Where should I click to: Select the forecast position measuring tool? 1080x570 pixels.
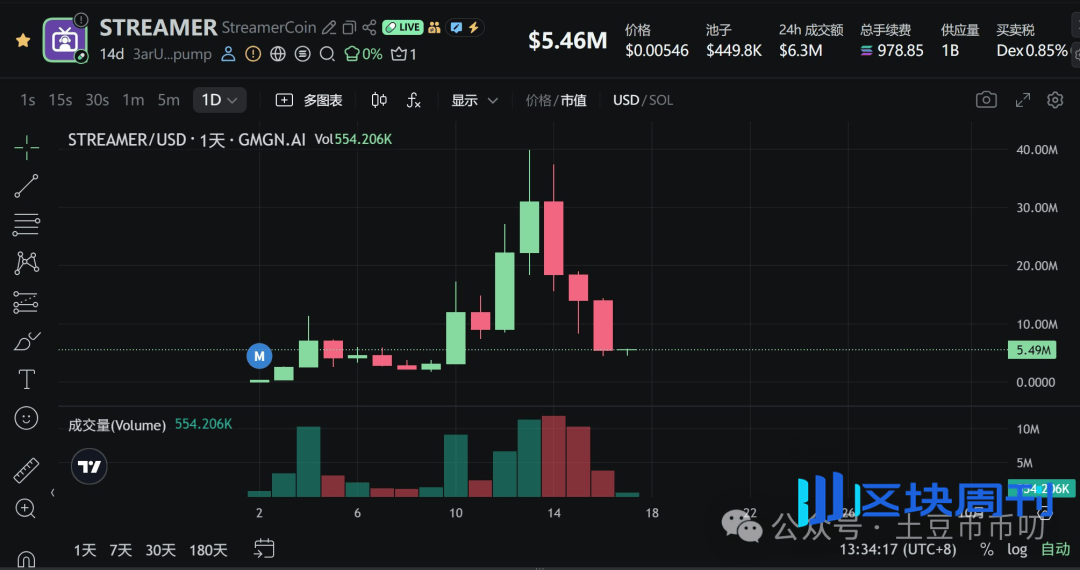[x=26, y=302]
